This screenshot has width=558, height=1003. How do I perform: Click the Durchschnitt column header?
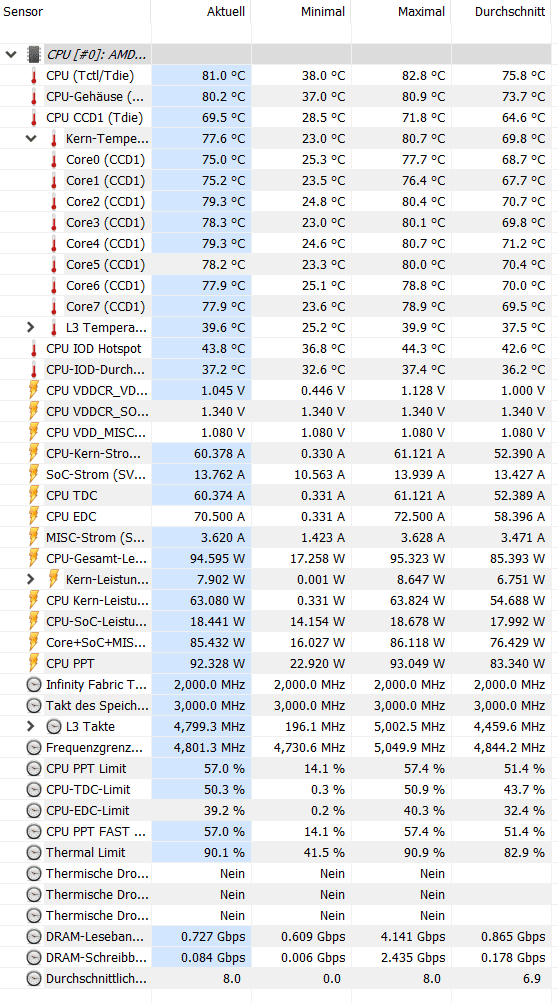pos(501,12)
